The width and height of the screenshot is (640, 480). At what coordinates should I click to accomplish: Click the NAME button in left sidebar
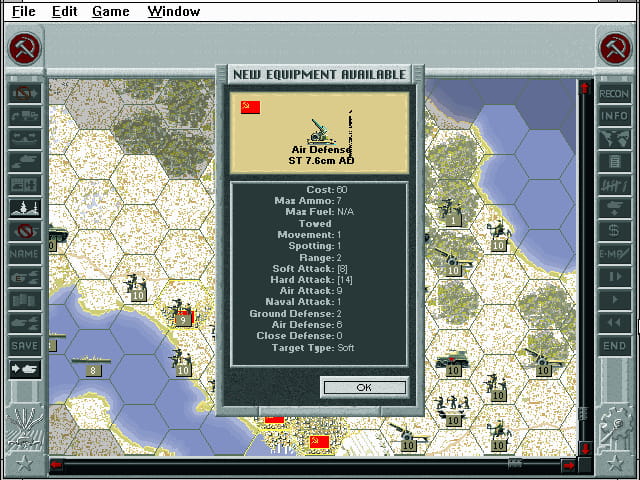(24, 254)
